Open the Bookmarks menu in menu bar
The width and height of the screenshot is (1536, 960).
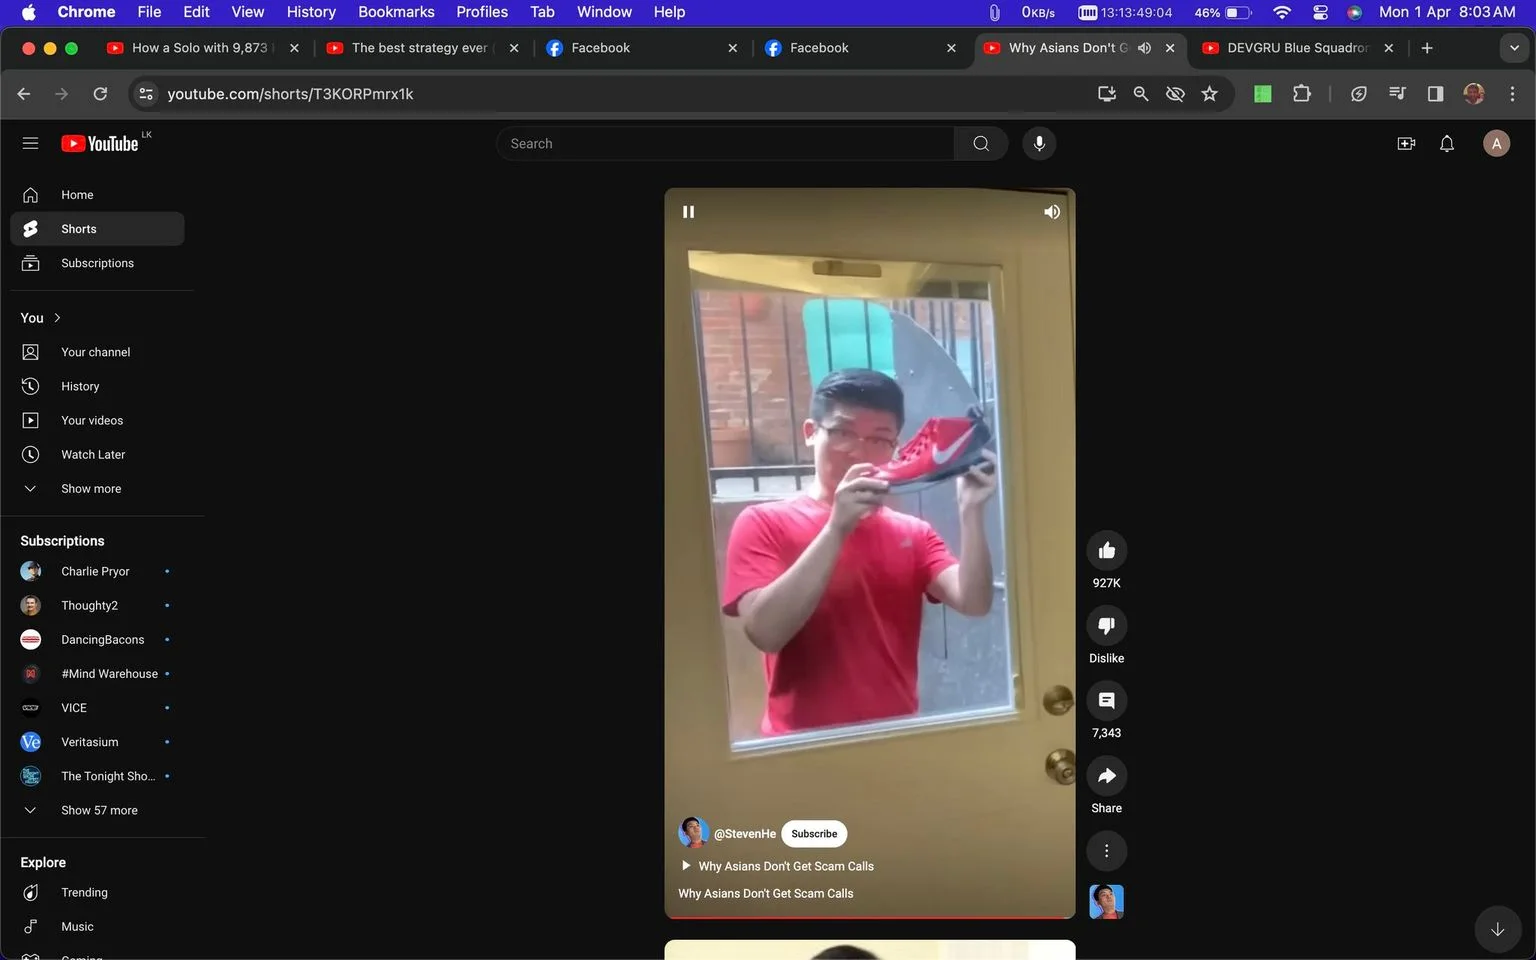pos(396,12)
